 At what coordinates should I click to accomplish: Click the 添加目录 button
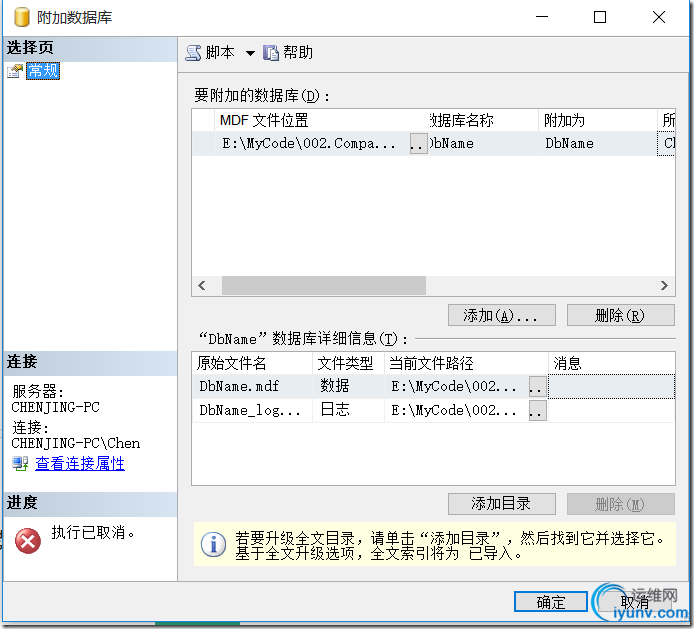(x=501, y=504)
